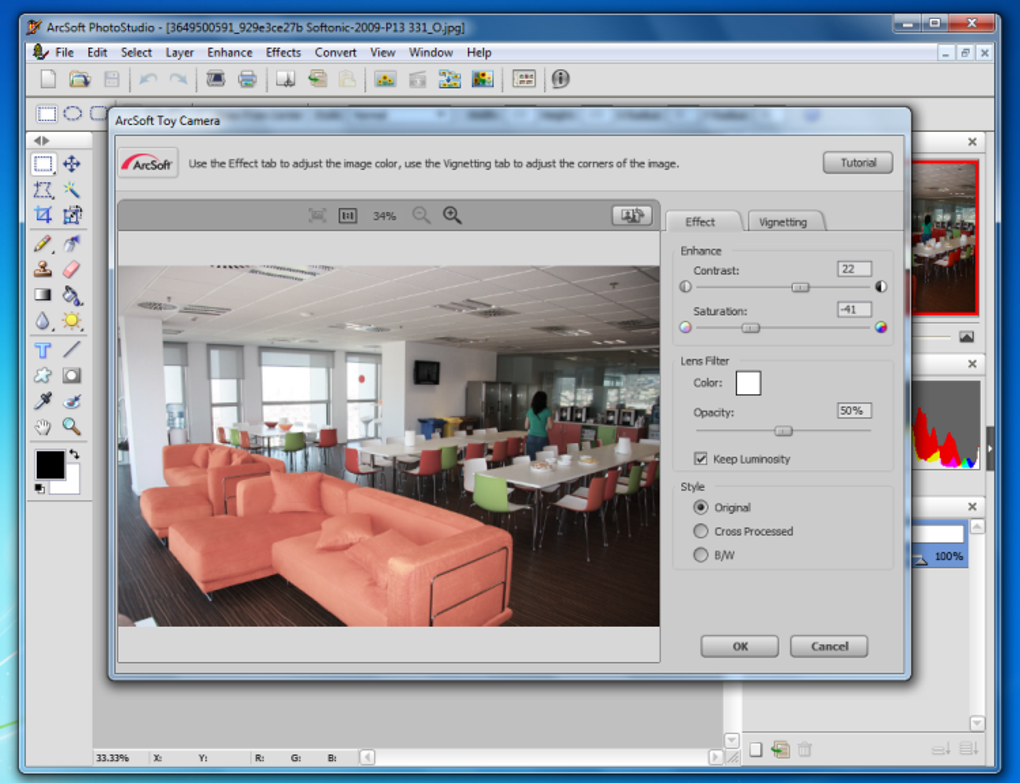Click the Contrast slider handle

pos(800,287)
